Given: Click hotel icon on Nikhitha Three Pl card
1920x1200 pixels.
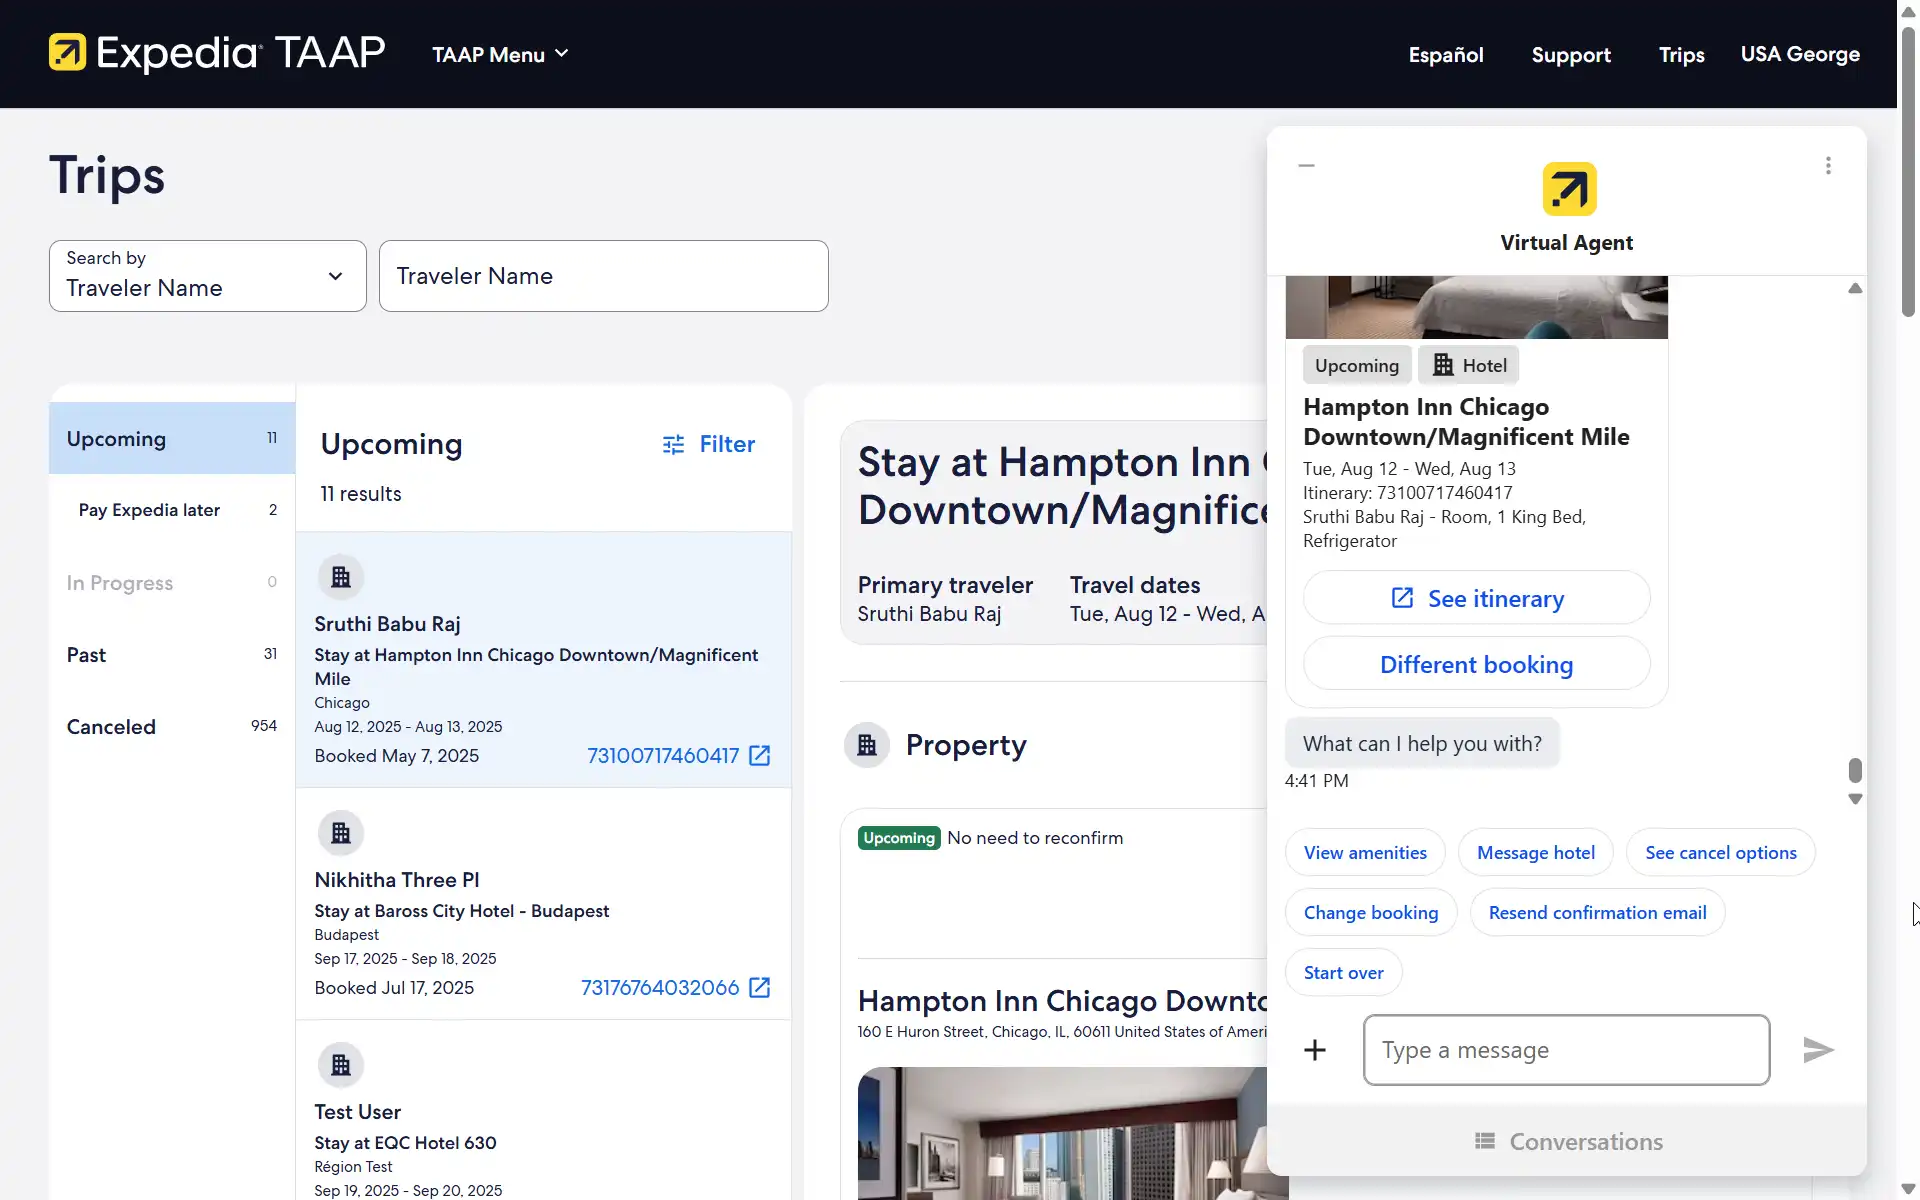Looking at the screenshot, I should tap(341, 833).
